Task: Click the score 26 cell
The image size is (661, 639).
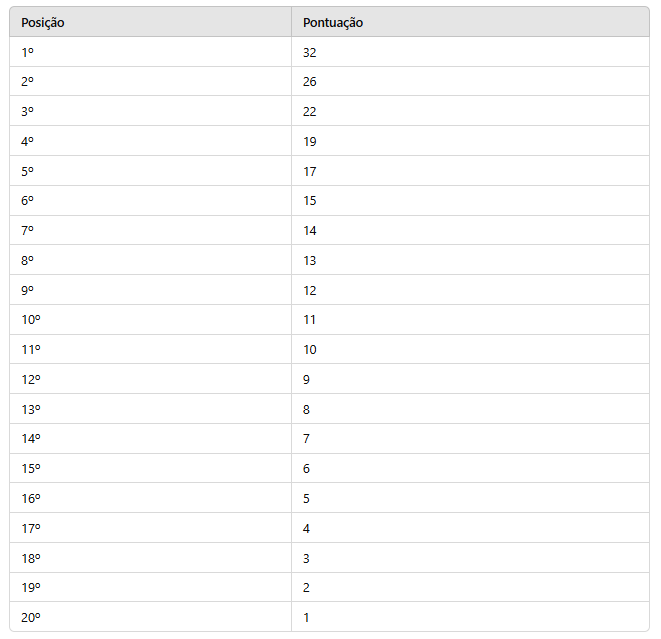Action: click(310, 82)
